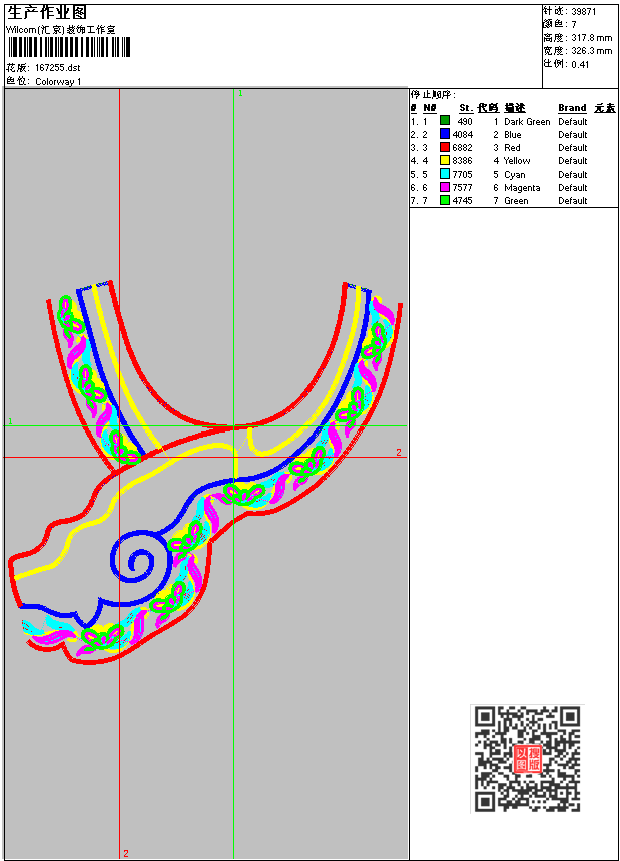
Task: Click the 'Wilcom' studio name text
Action: click(x=60, y=30)
